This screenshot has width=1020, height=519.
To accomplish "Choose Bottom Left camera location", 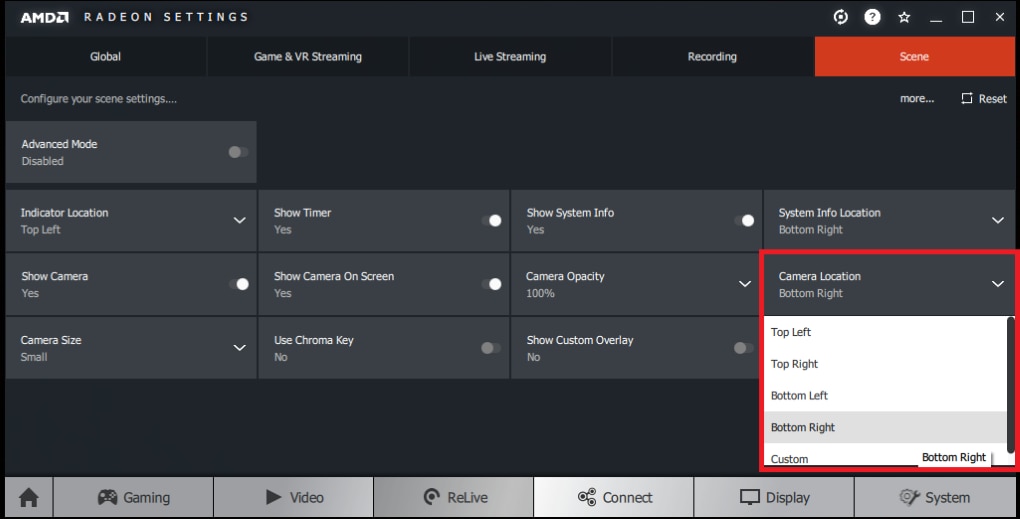I will coord(885,395).
